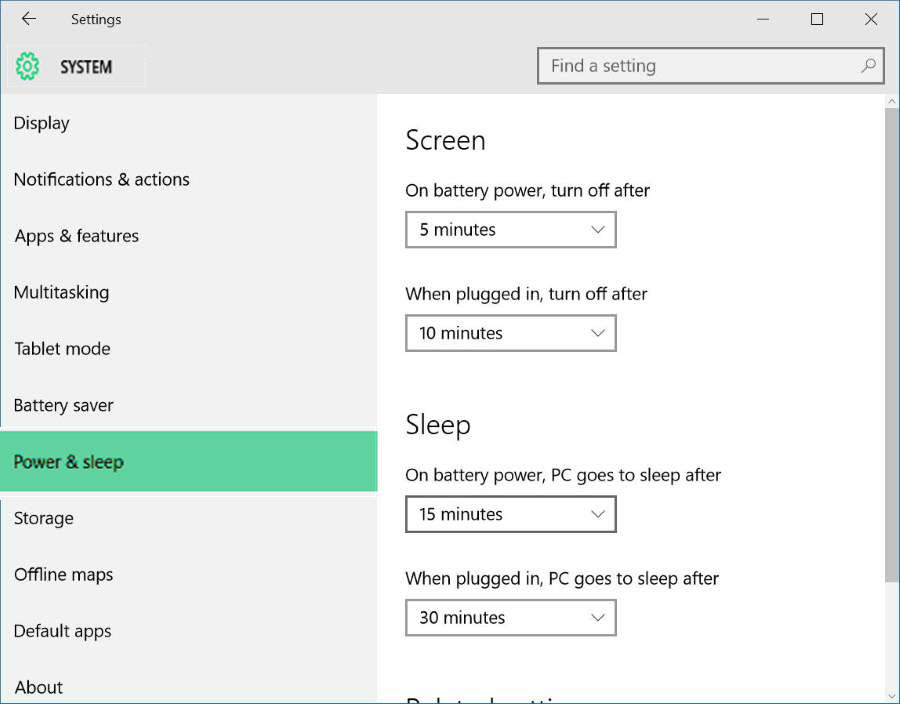The image size is (900, 704).
Task: Open the About page
Action: pos(38,687)
